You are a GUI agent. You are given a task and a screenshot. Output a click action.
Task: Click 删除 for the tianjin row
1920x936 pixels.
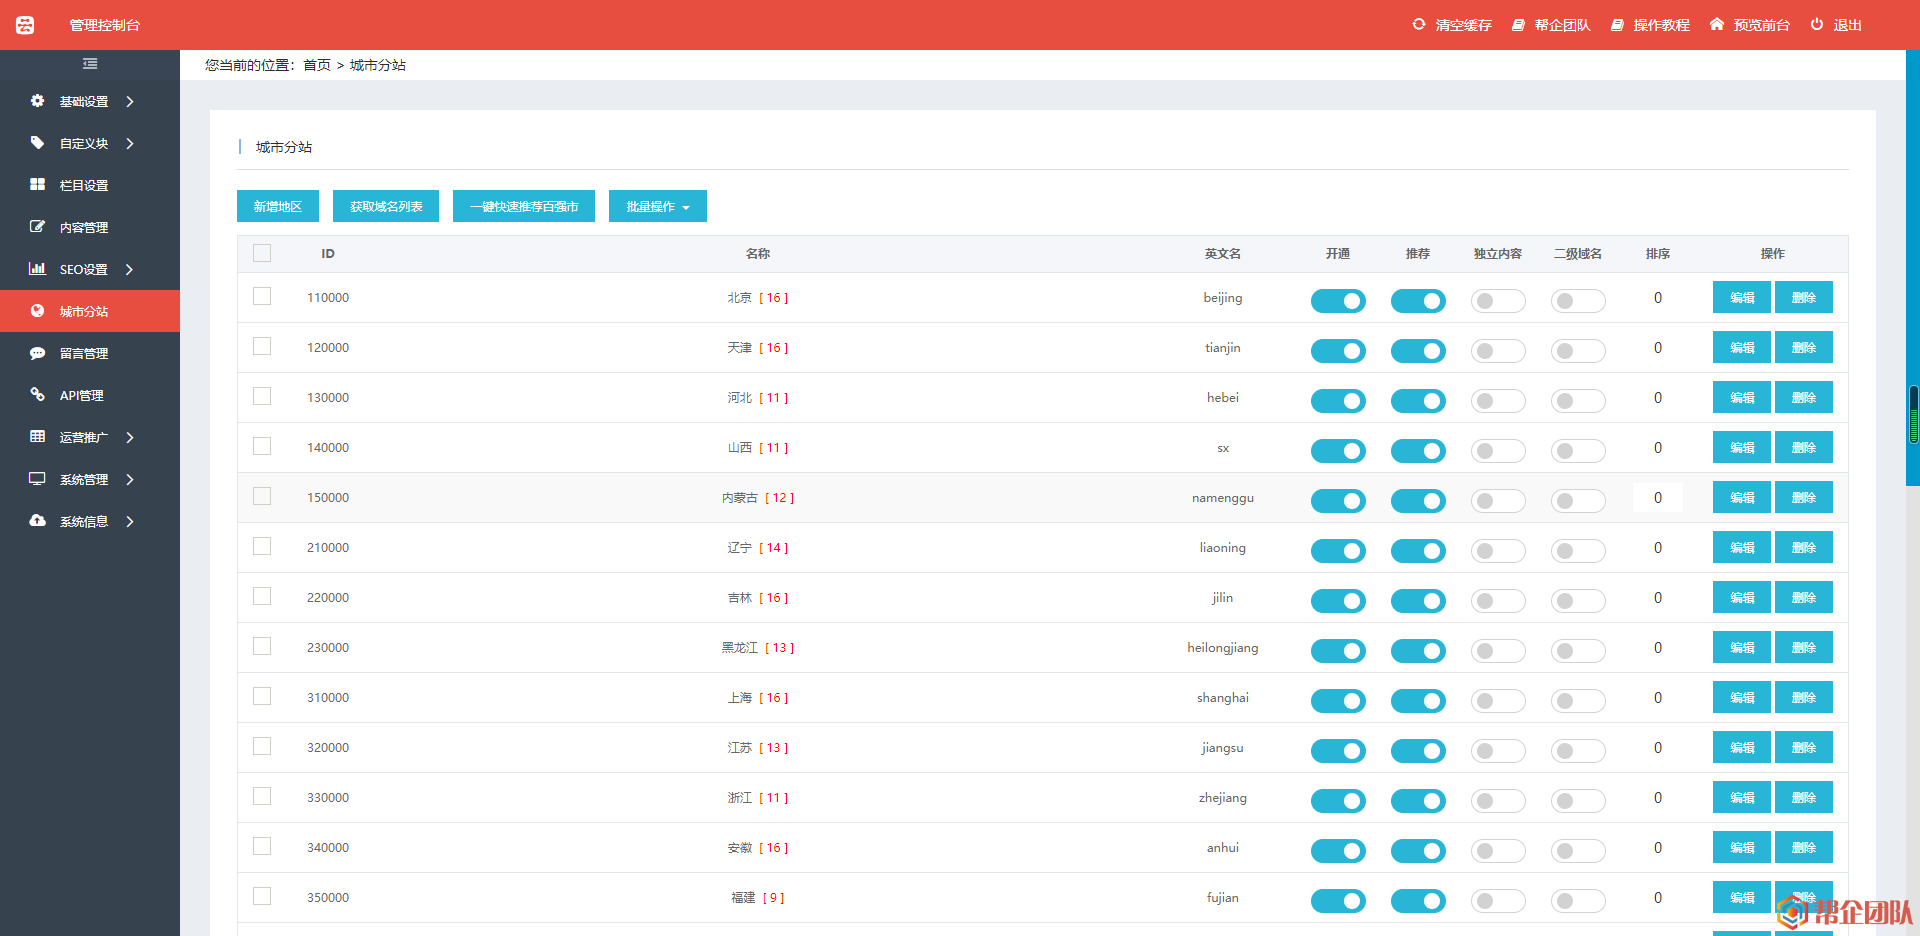click(x=1804, y=347)
